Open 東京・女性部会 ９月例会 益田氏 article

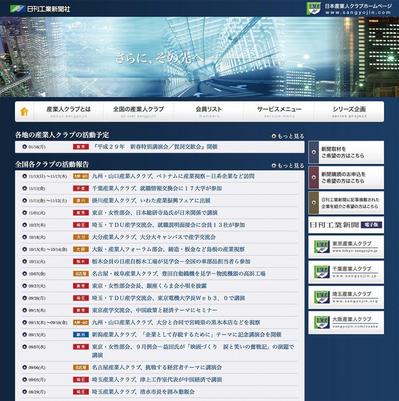pos(193,351)
